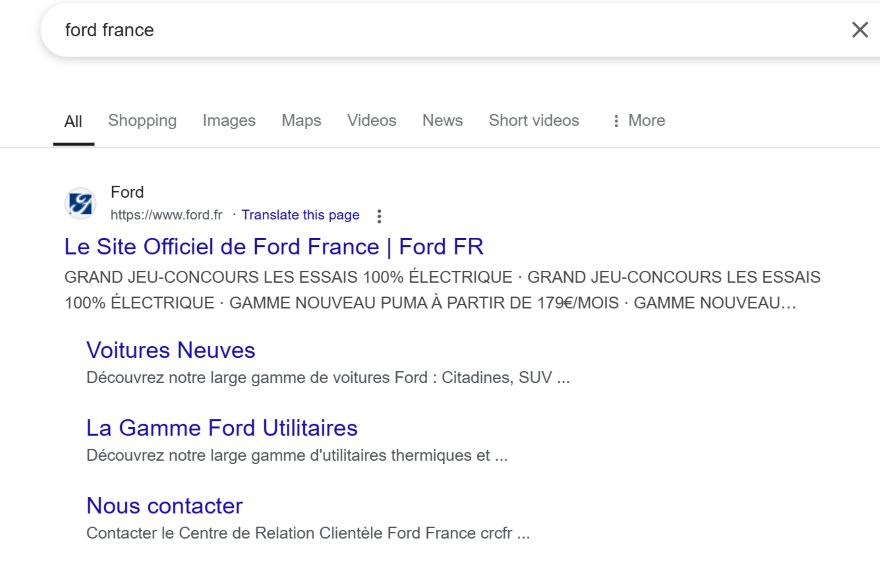Viewport: 880px width, 565px height.
Task: Click the https://www.ford.fr URL text
Action: [x=166, y=215]
